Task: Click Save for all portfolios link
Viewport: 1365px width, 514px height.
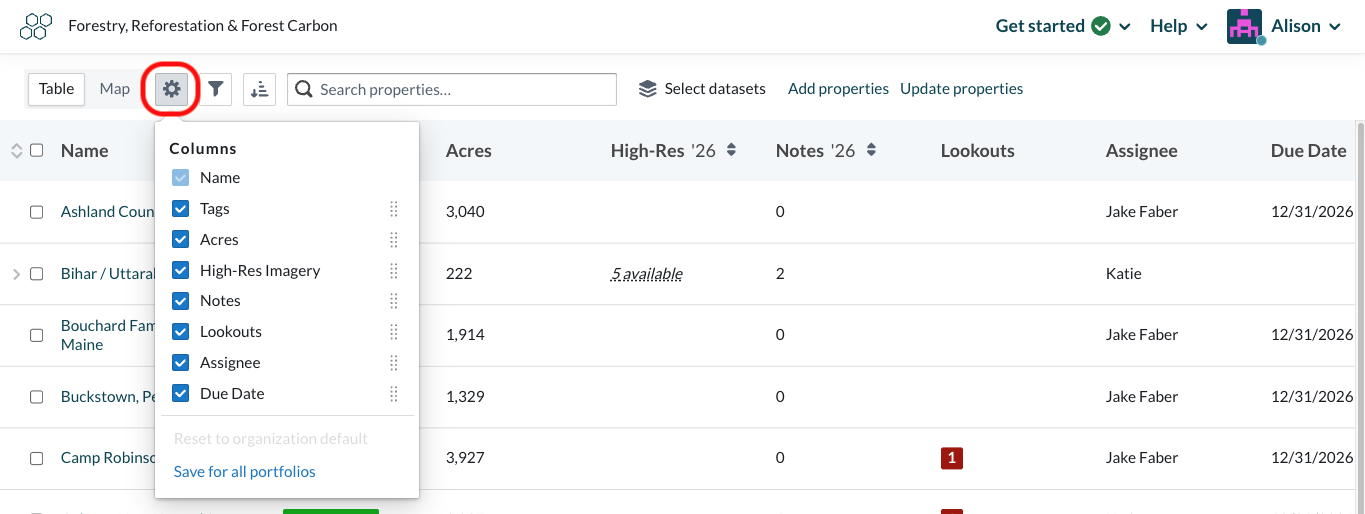Action: 244,471
